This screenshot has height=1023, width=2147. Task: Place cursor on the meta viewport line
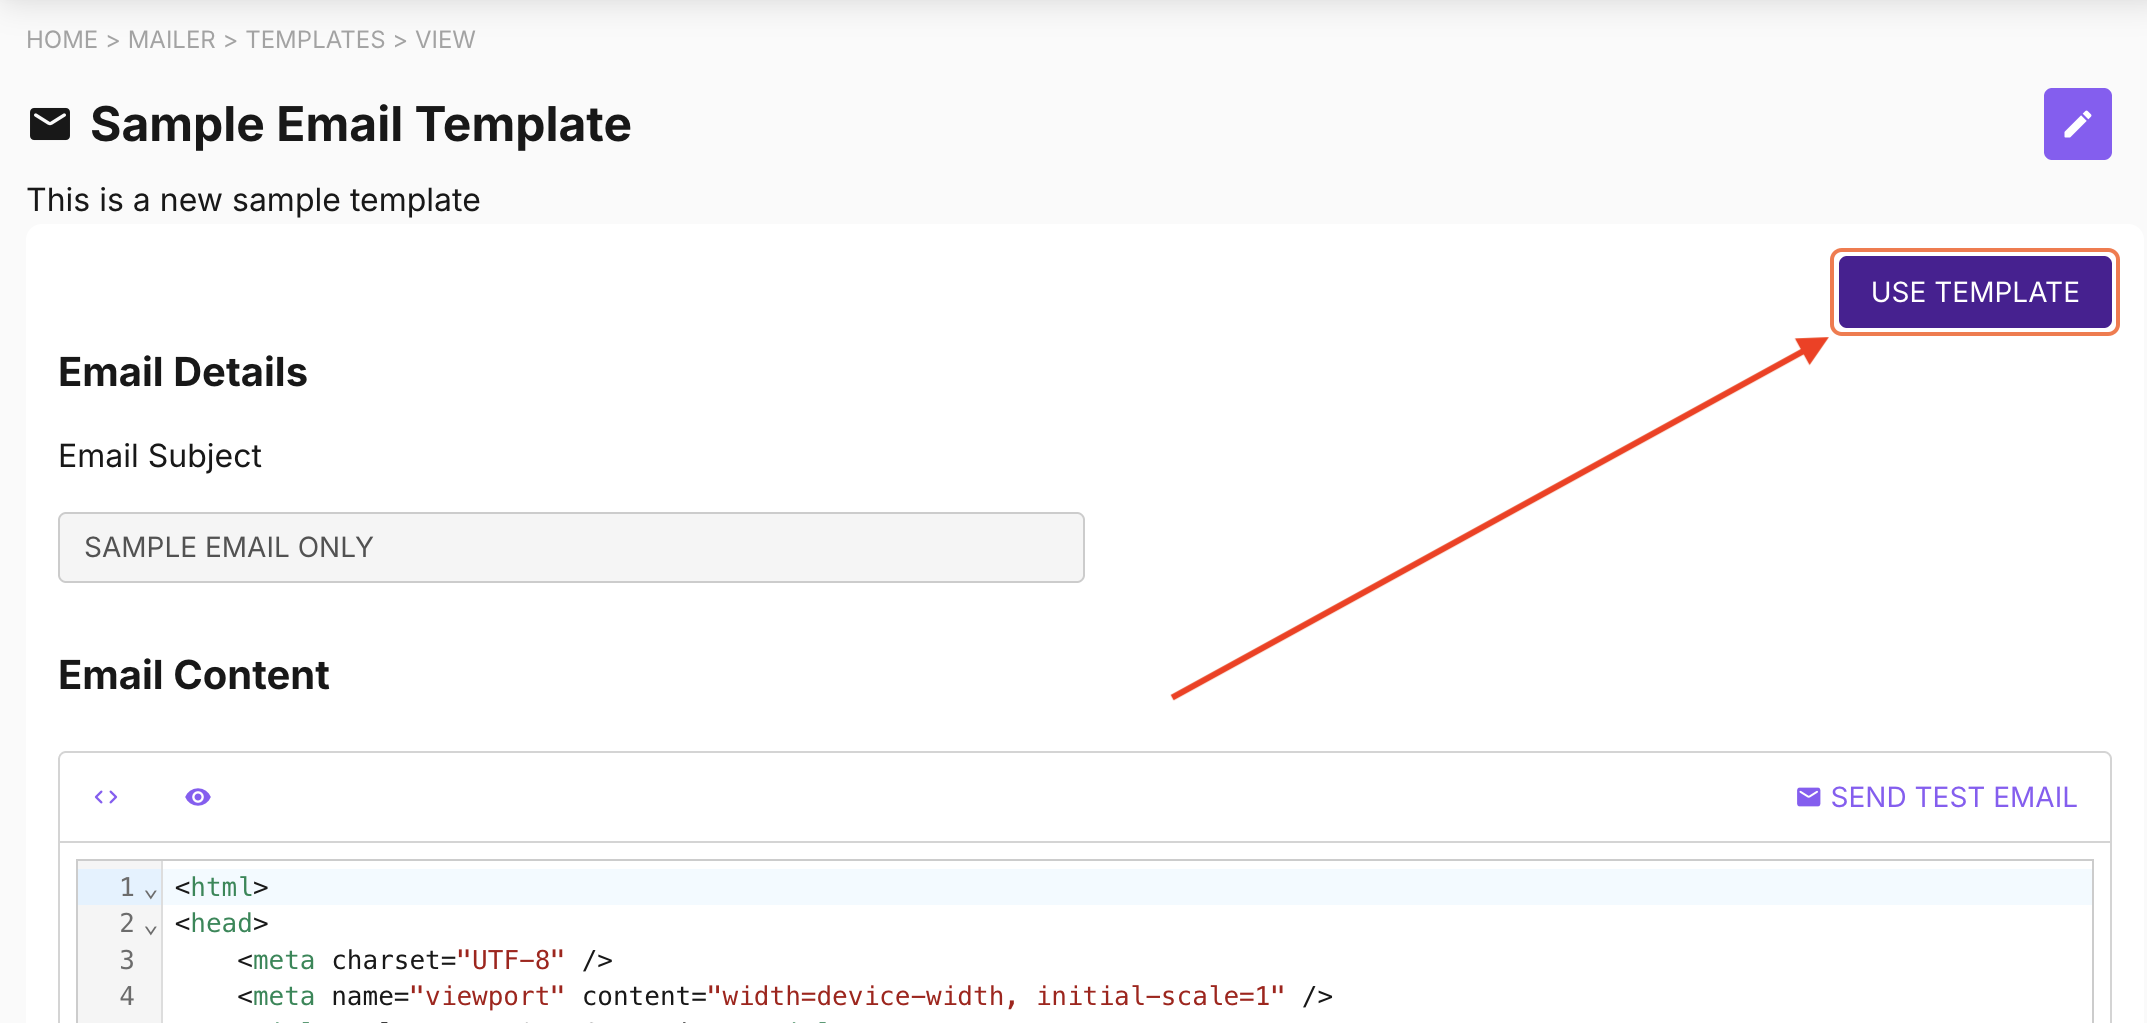coord(785,996)
